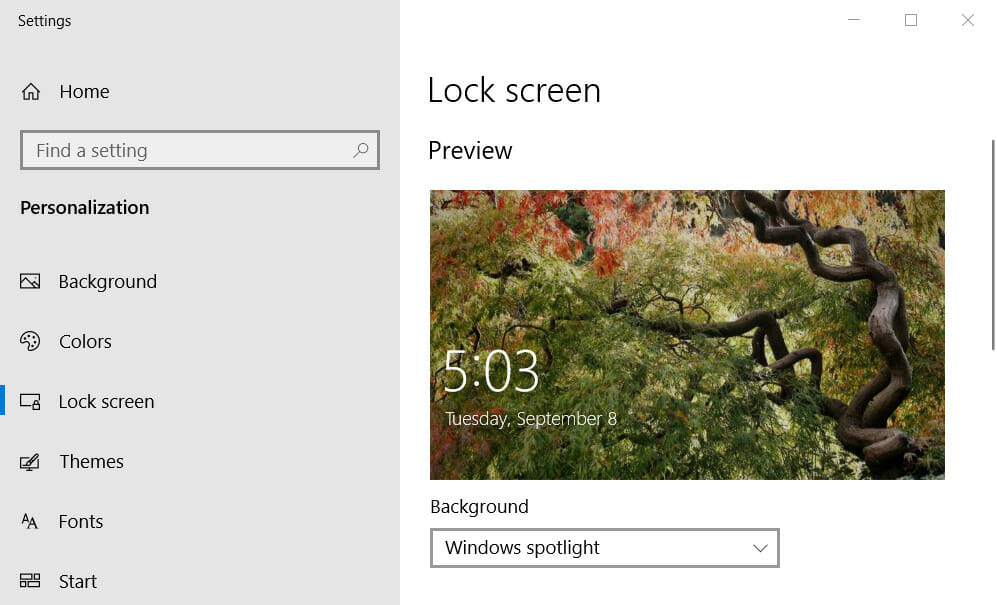Viewport: 997px width, 605px height.
Task: Select the Themes paintbrush icon
Action: 31,461
